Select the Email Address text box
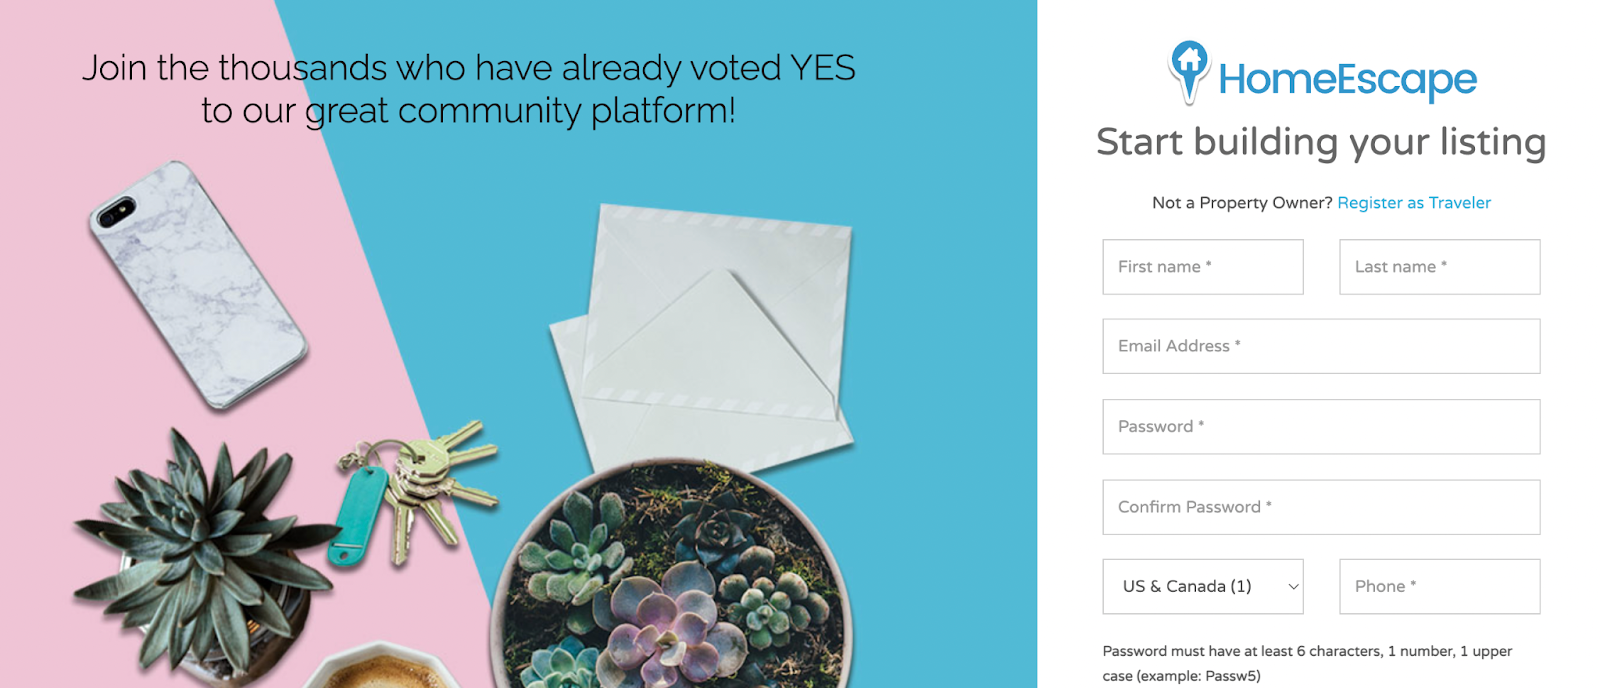 1320,346
